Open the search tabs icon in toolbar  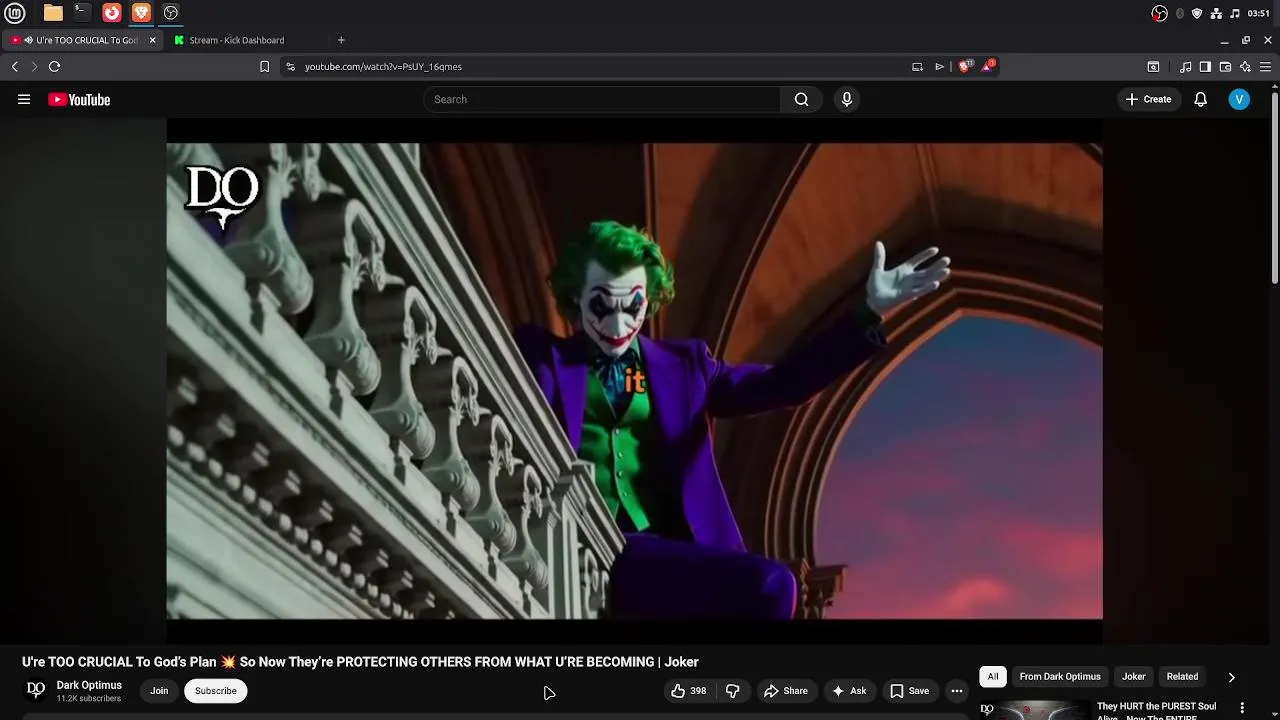(x=1153, y=67)
